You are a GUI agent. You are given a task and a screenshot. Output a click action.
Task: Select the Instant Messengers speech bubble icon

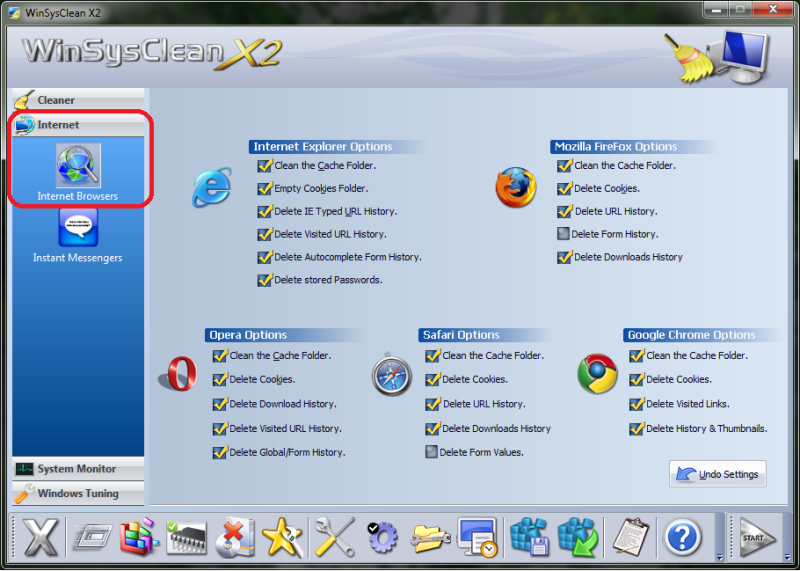coord(78,227)
